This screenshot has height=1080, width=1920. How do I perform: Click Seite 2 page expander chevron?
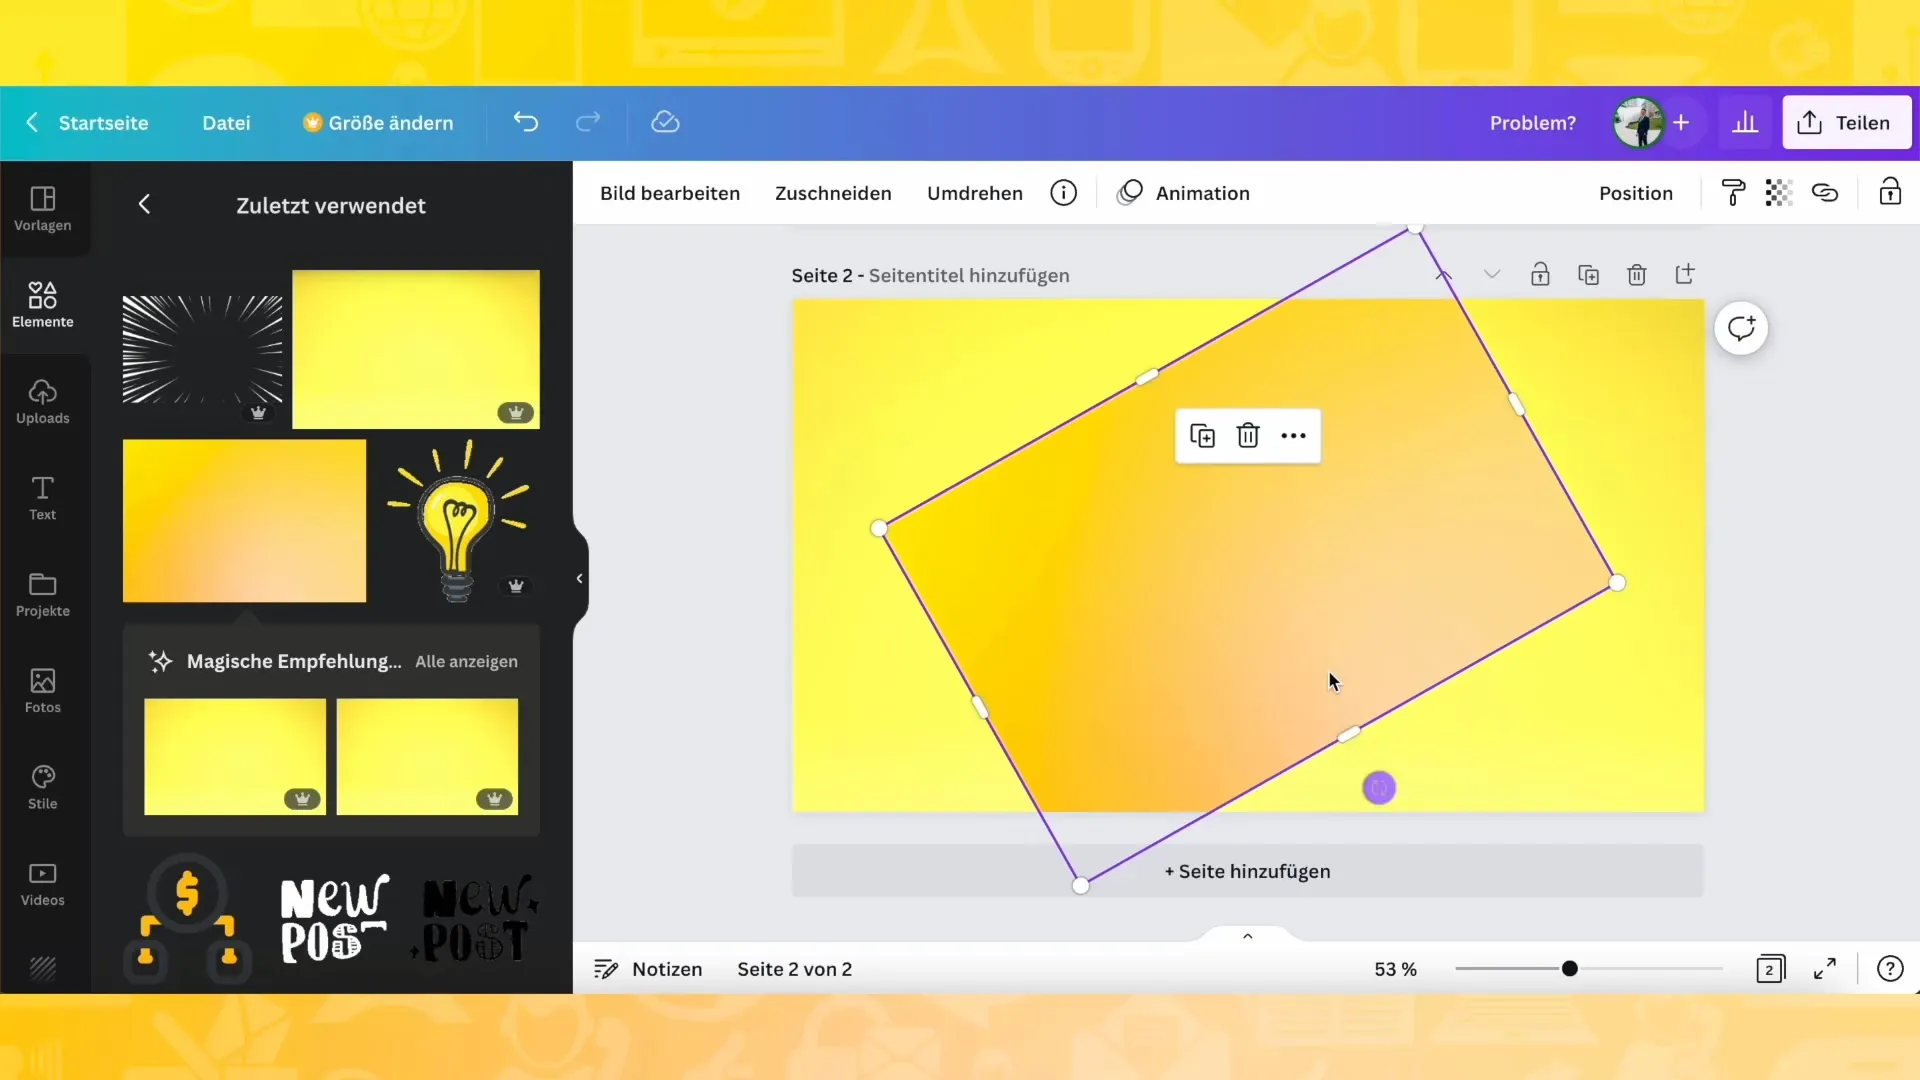click(x=1491, y=274)
